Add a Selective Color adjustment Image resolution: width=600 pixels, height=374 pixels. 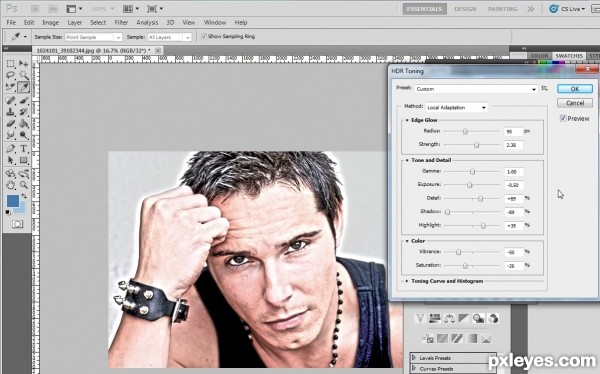click(x=486, y=338)
